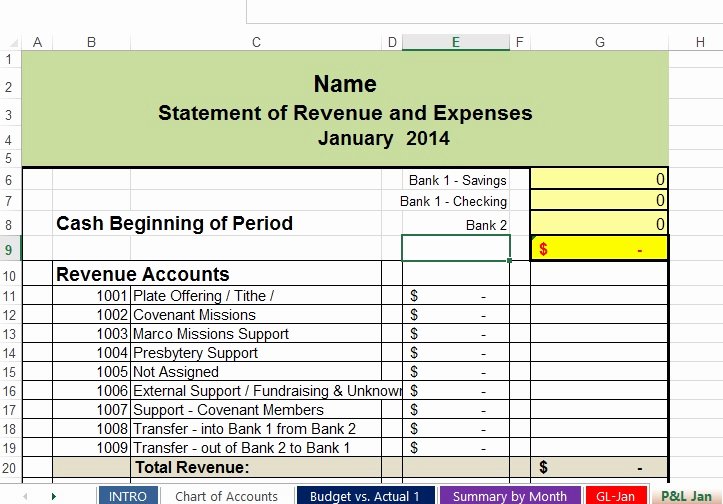
Task: Select column C header
Action: 256,42
